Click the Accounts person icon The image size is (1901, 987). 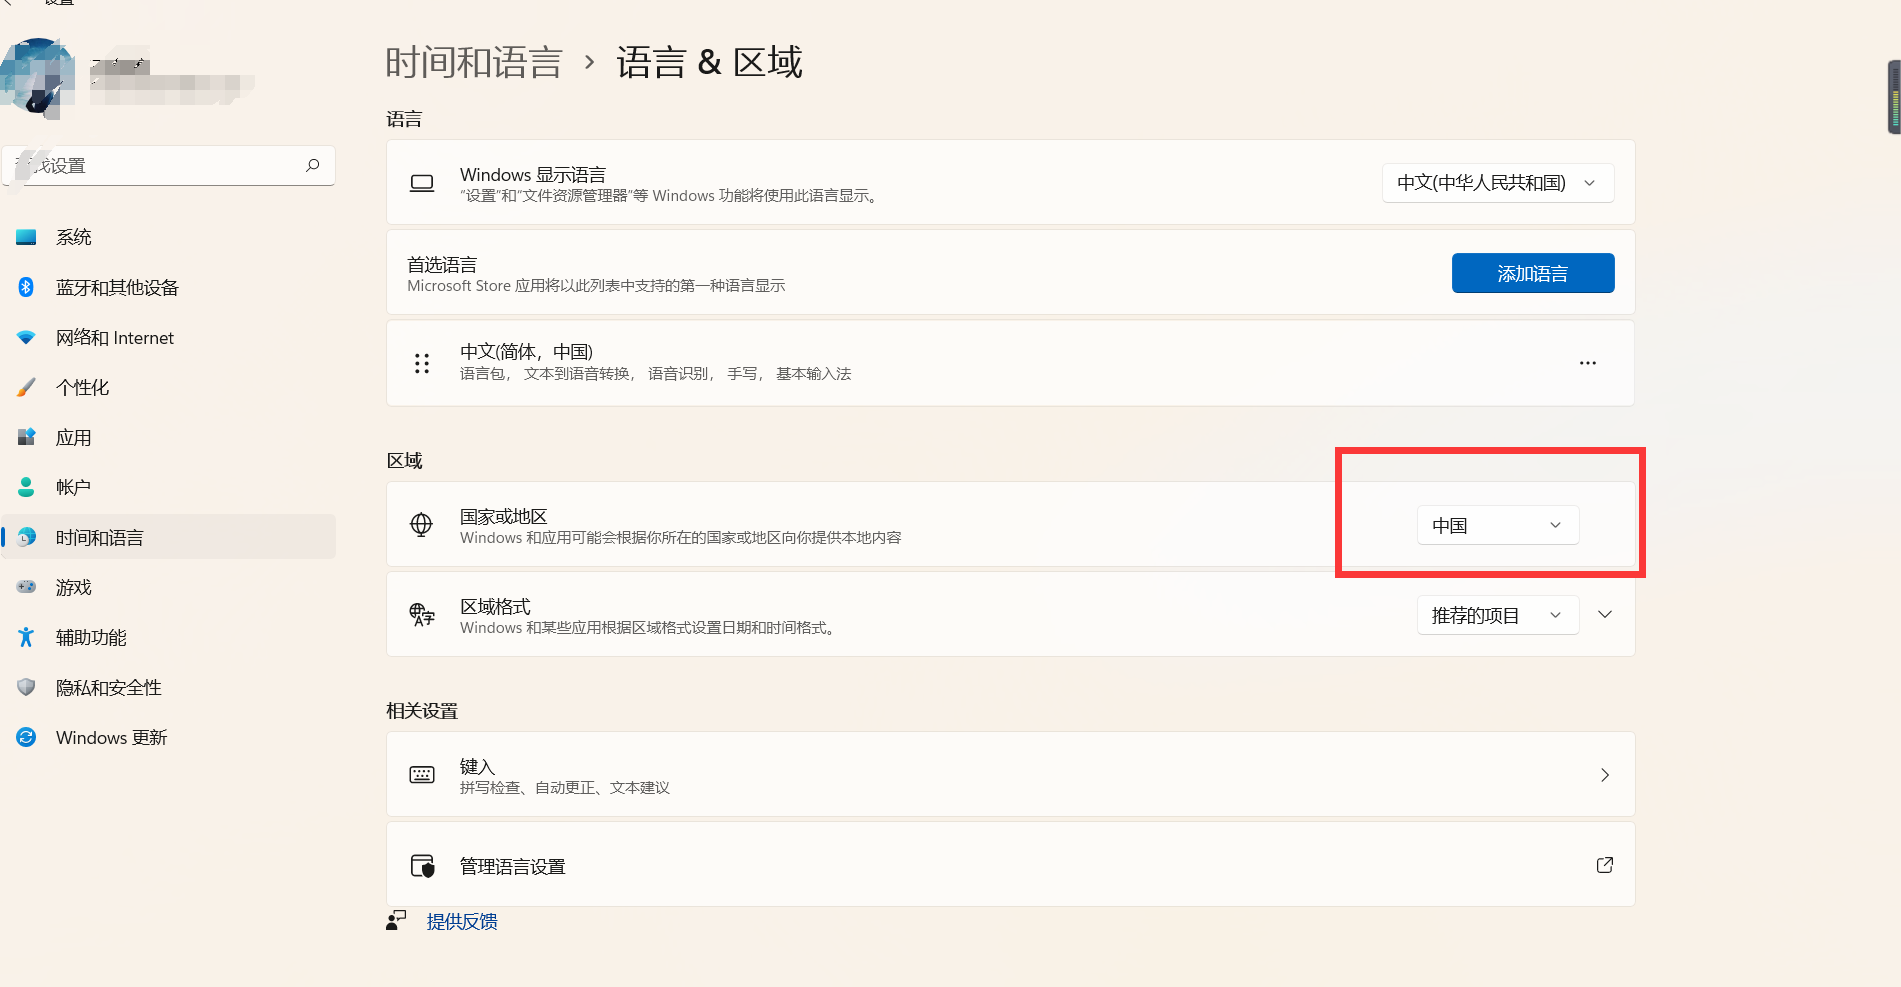coord(27,487)
